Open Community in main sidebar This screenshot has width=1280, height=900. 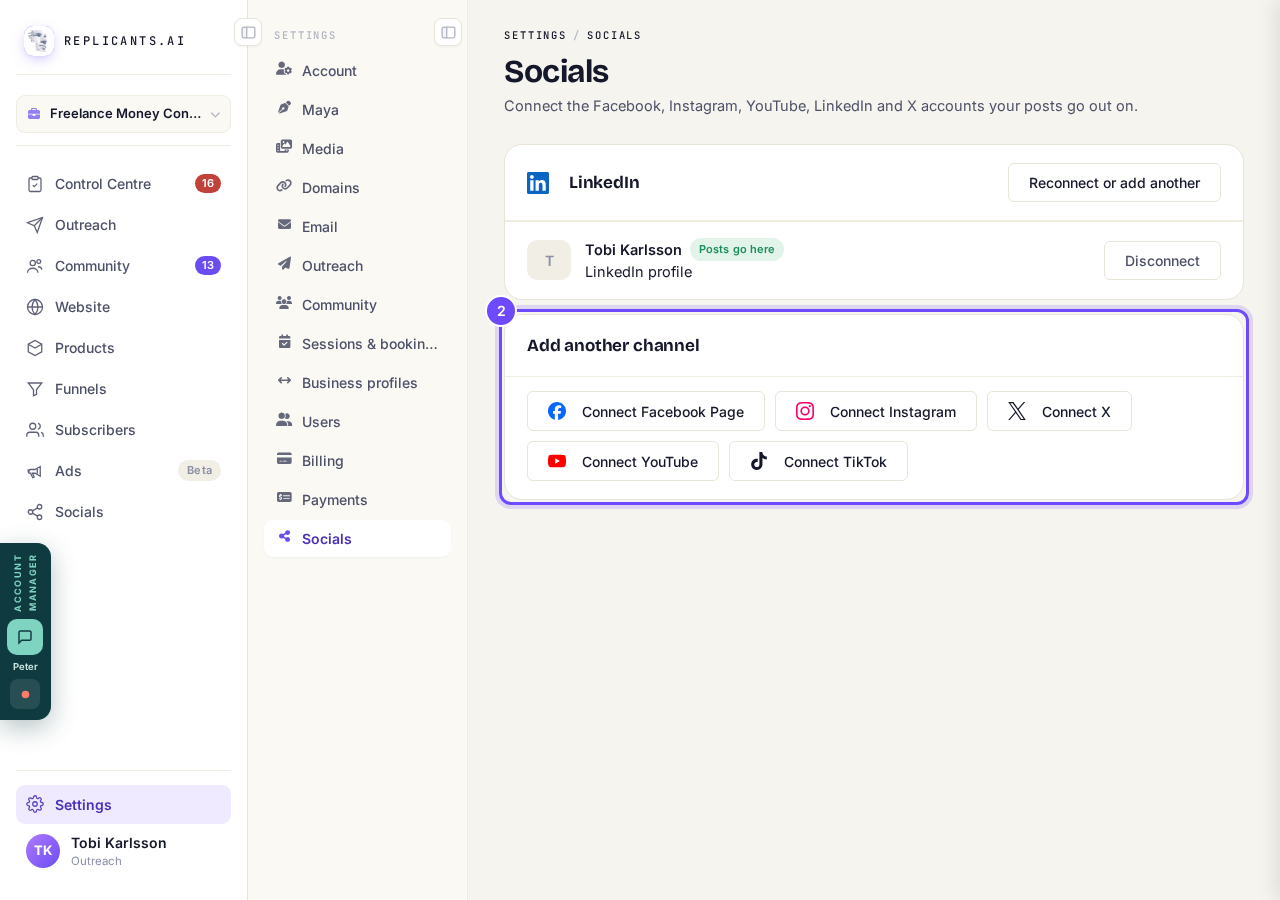coord(123,266)
